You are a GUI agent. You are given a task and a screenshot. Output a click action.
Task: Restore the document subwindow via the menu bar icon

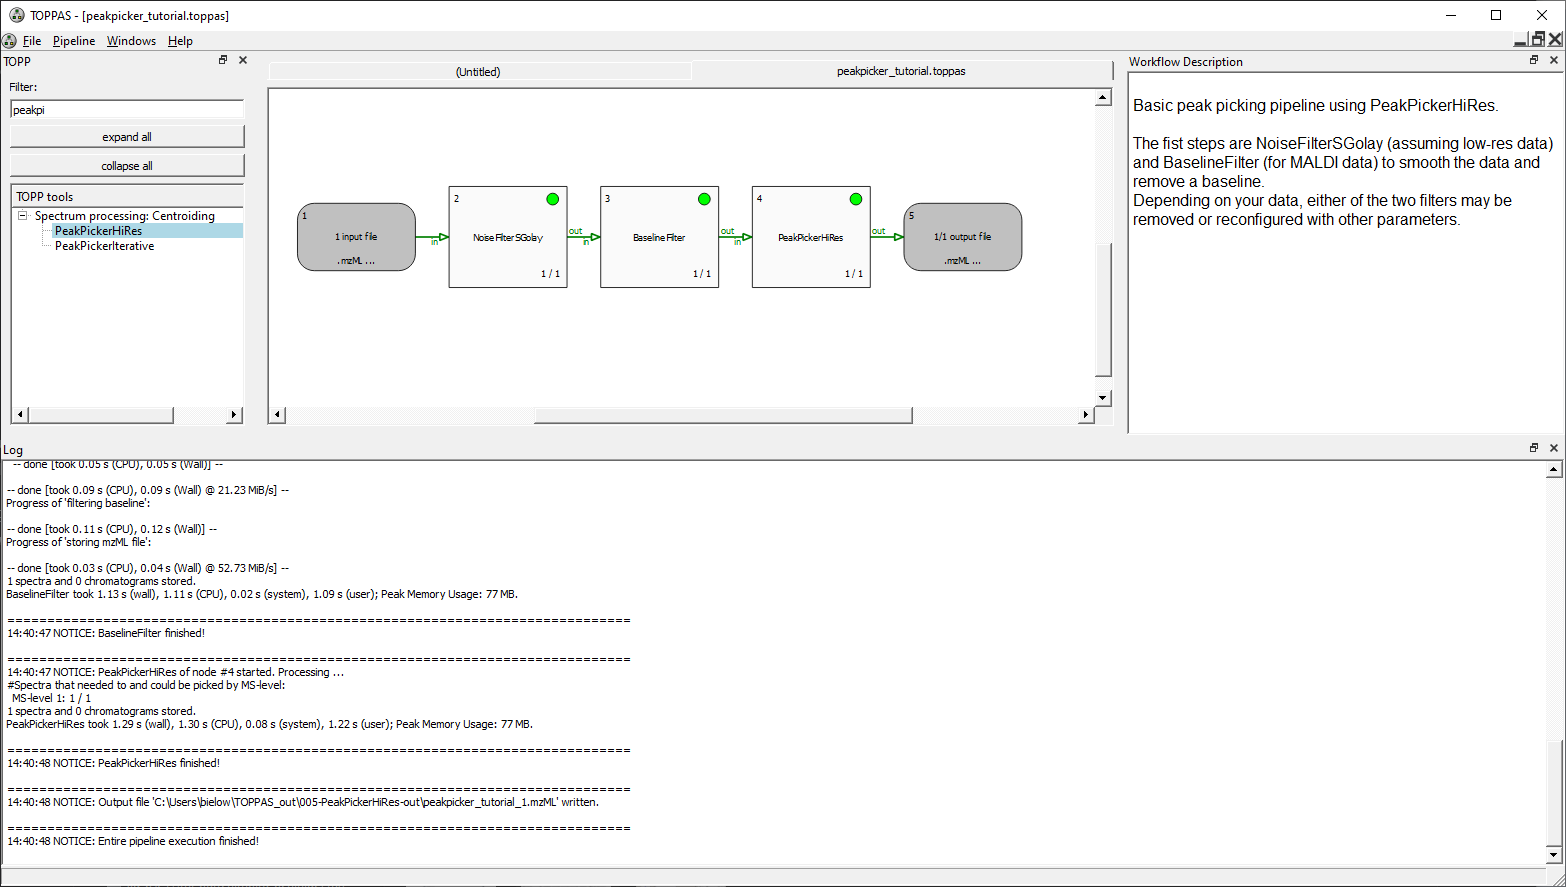click(1538, 40)
